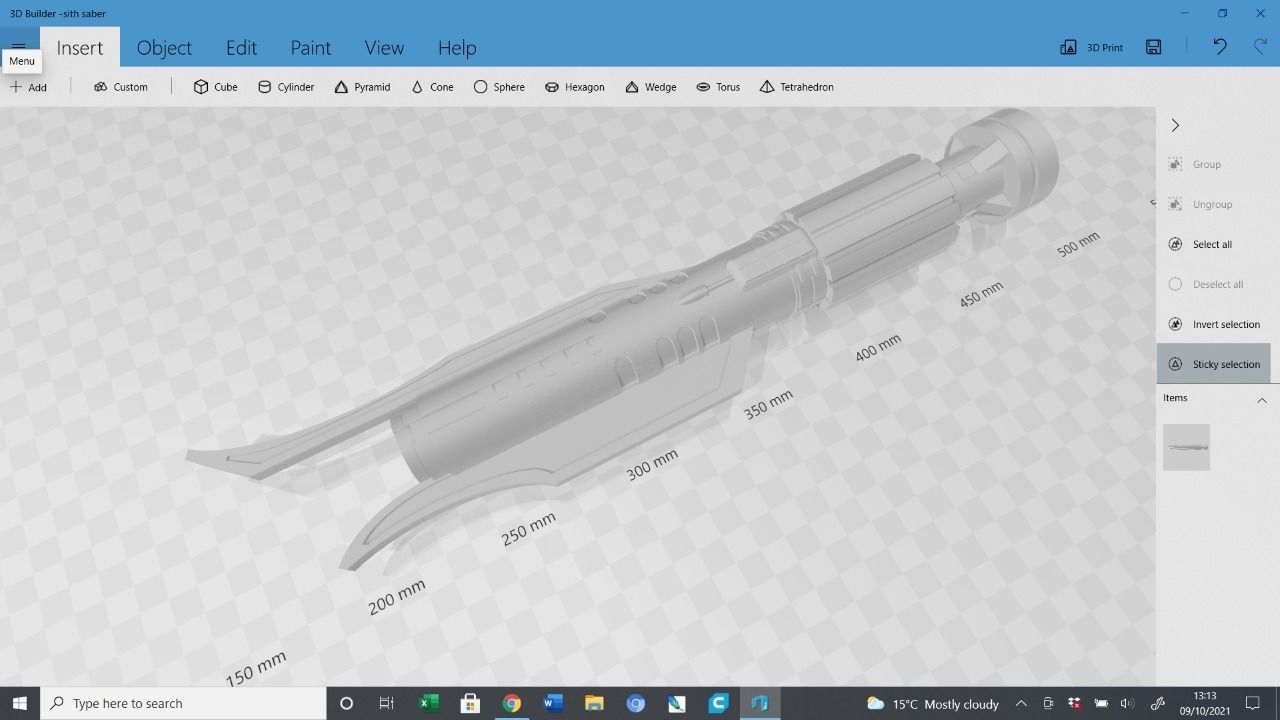Open the clock showing 13:13

[1204, 703]
